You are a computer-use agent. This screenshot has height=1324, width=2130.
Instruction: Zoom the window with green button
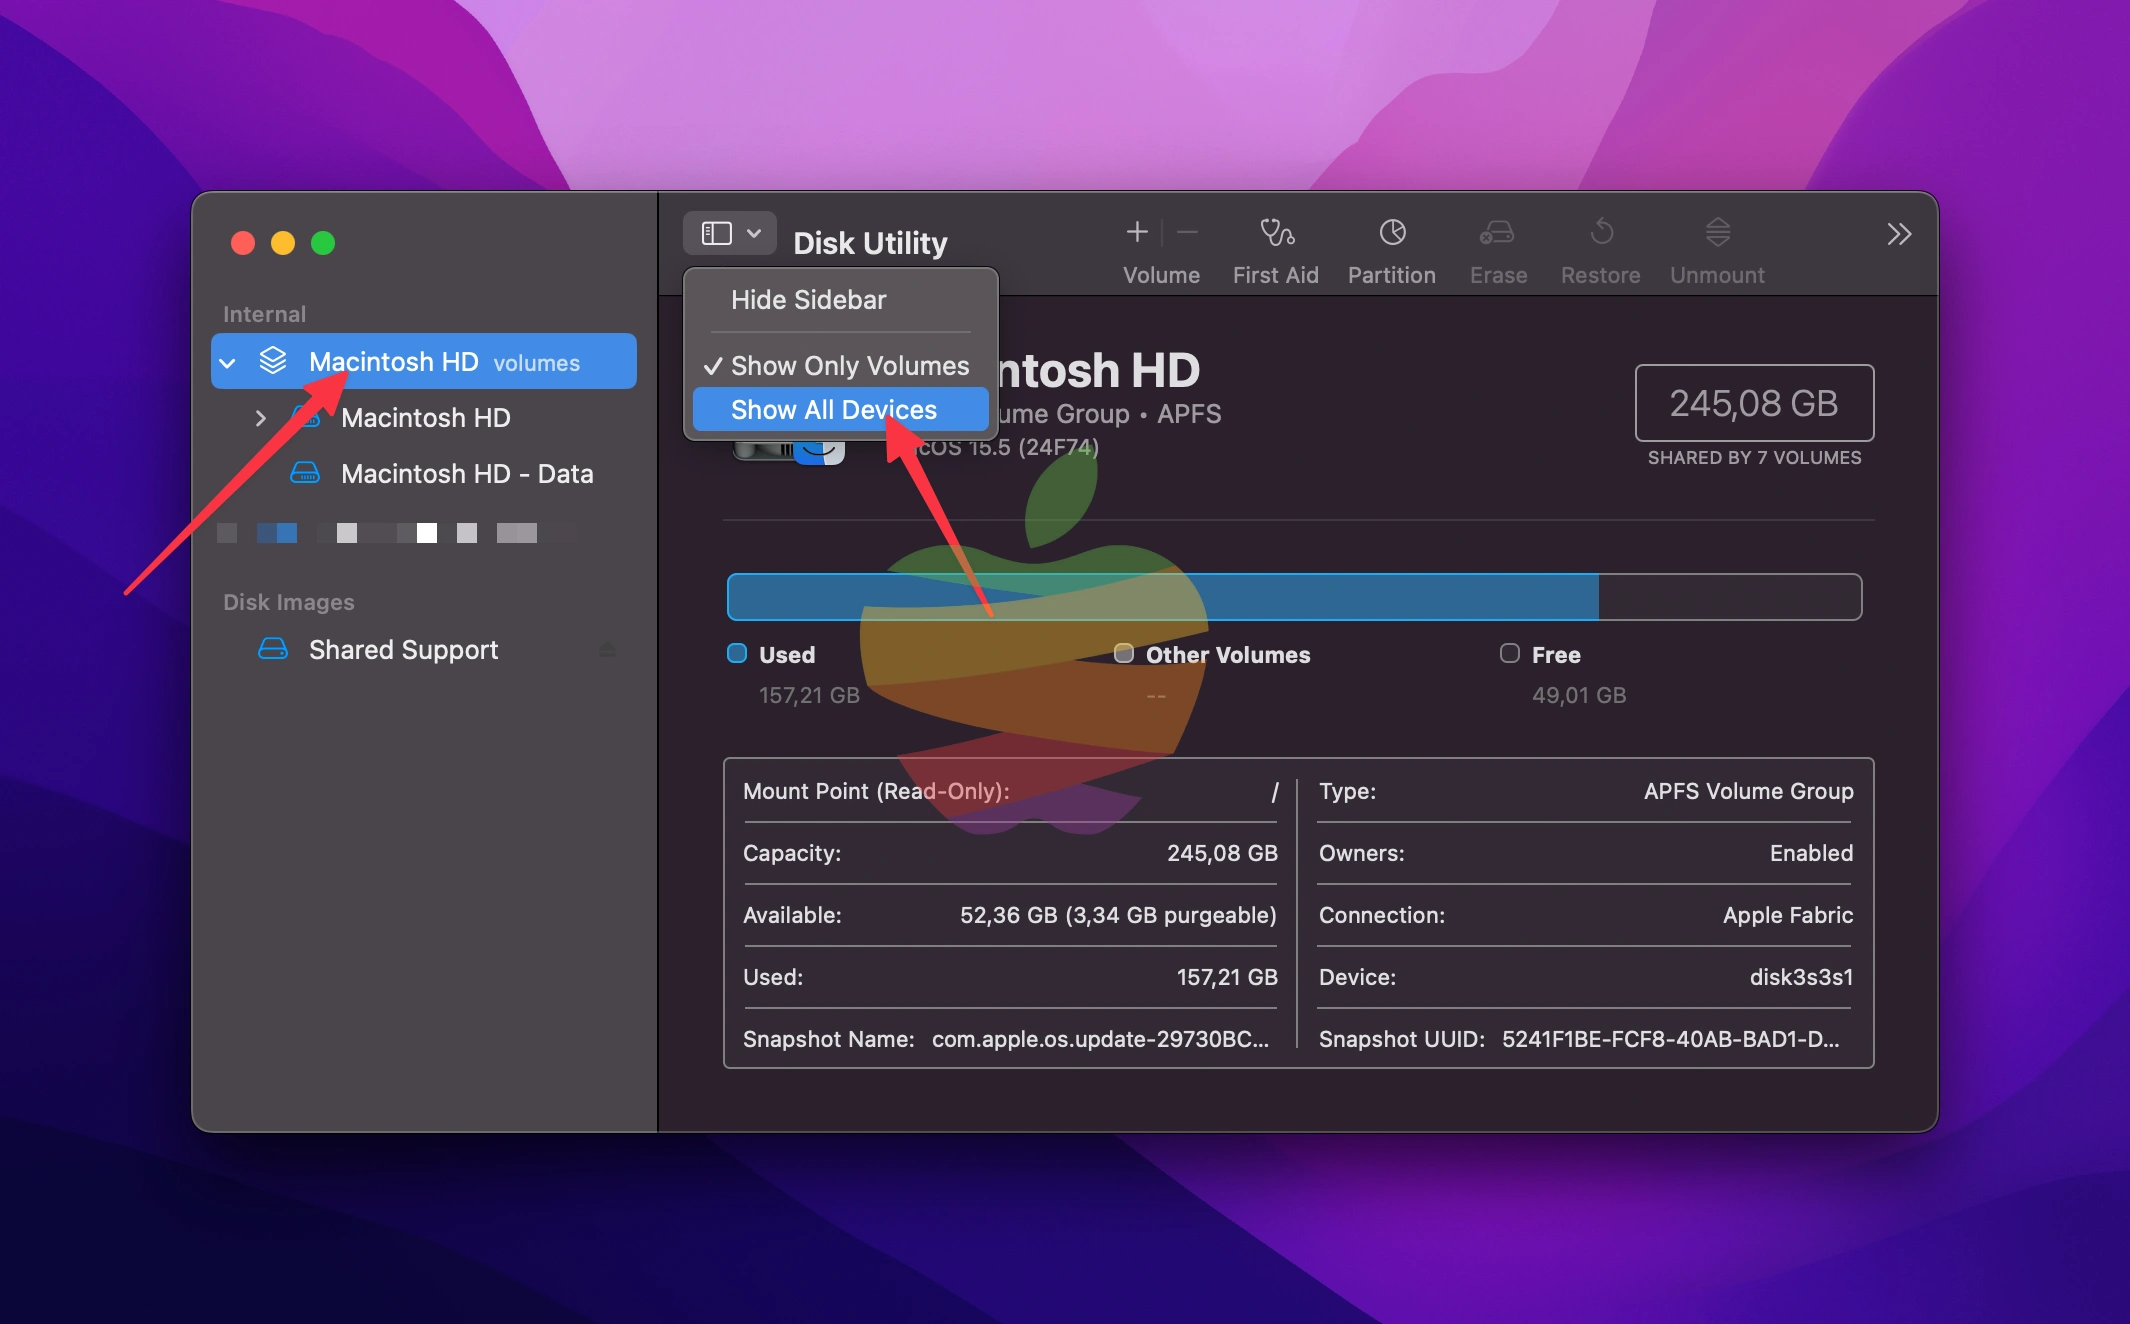tap(323, 243)
